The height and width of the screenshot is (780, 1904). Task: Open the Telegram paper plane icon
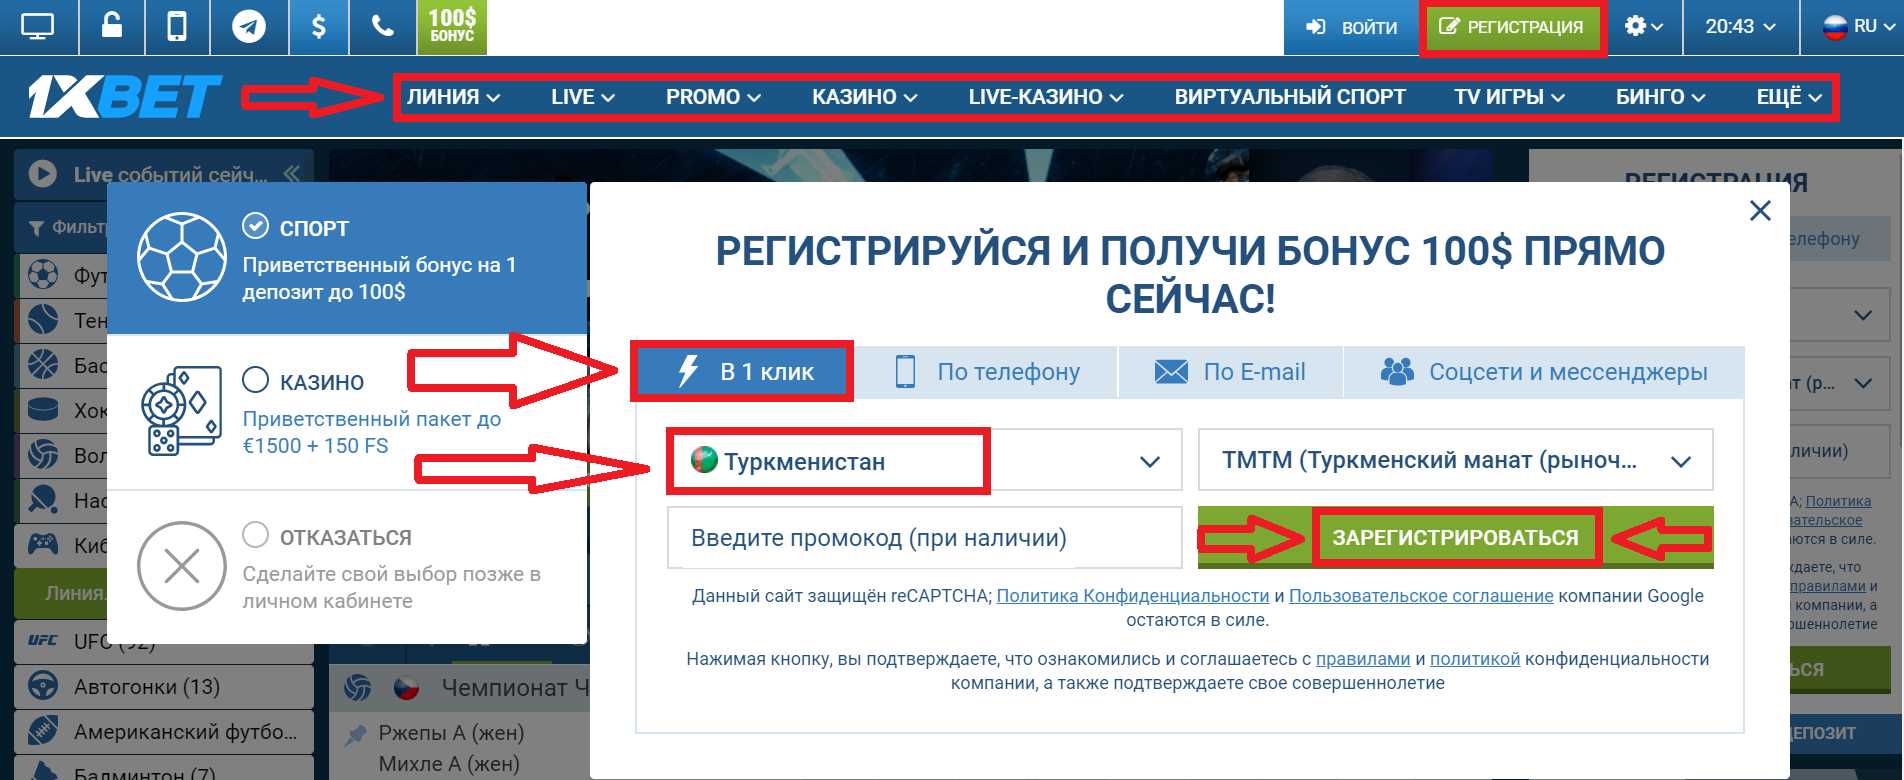249,27
